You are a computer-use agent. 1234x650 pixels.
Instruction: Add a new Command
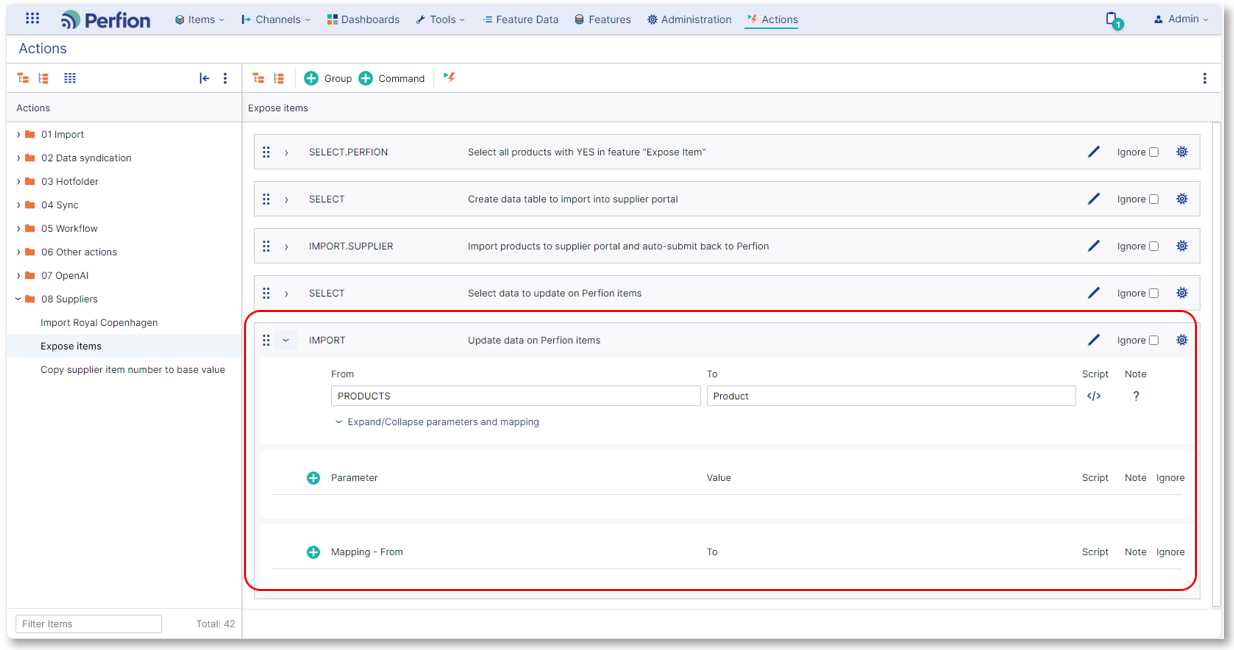pos(392,78)
